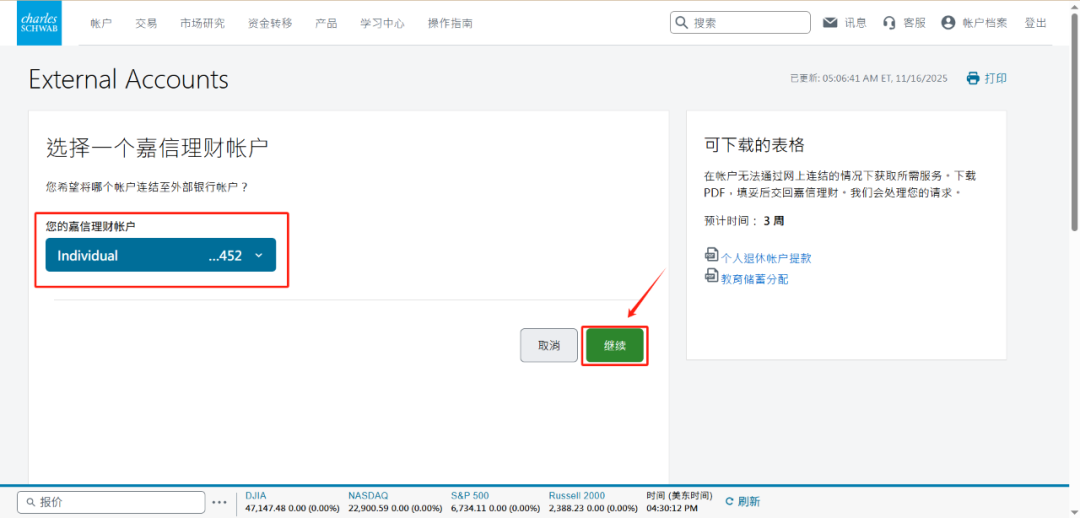The height and width of the screenshot is (518, 1080).
Task: Click the PDF icon beside 个人退休帐户提款
Action: [x=712, y=256]
